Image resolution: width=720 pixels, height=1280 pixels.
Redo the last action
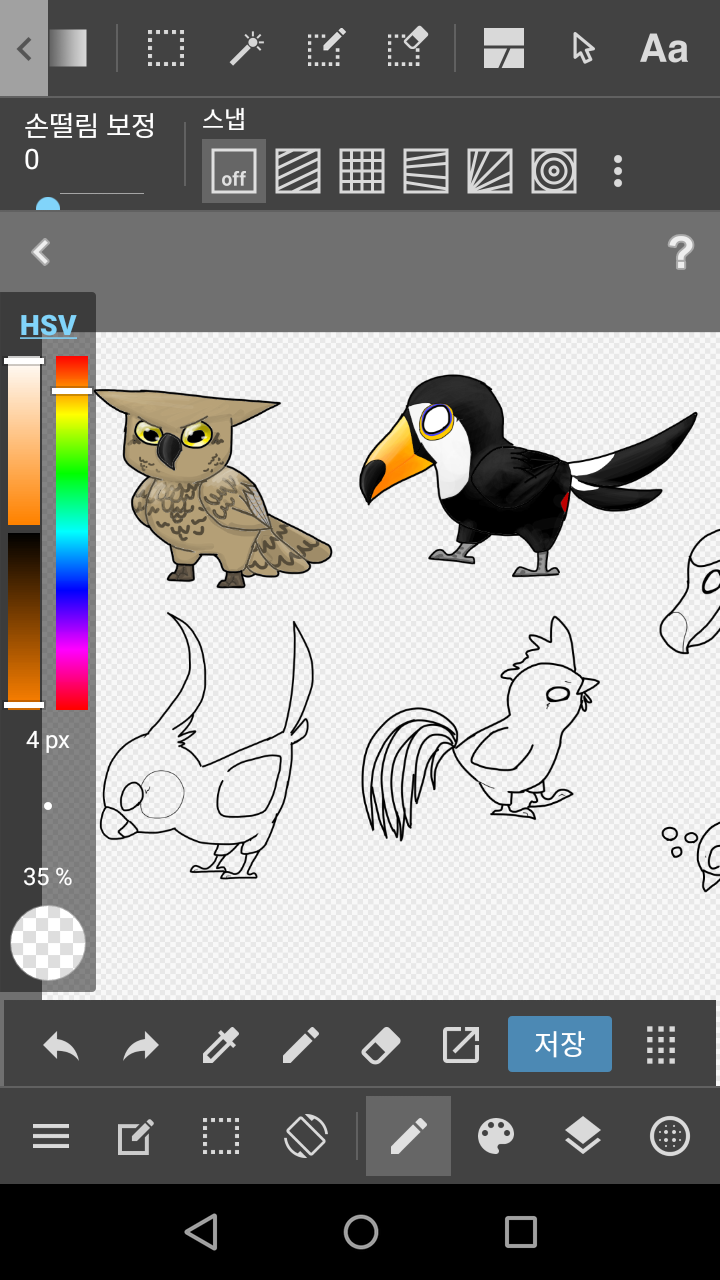(141, 1045)
